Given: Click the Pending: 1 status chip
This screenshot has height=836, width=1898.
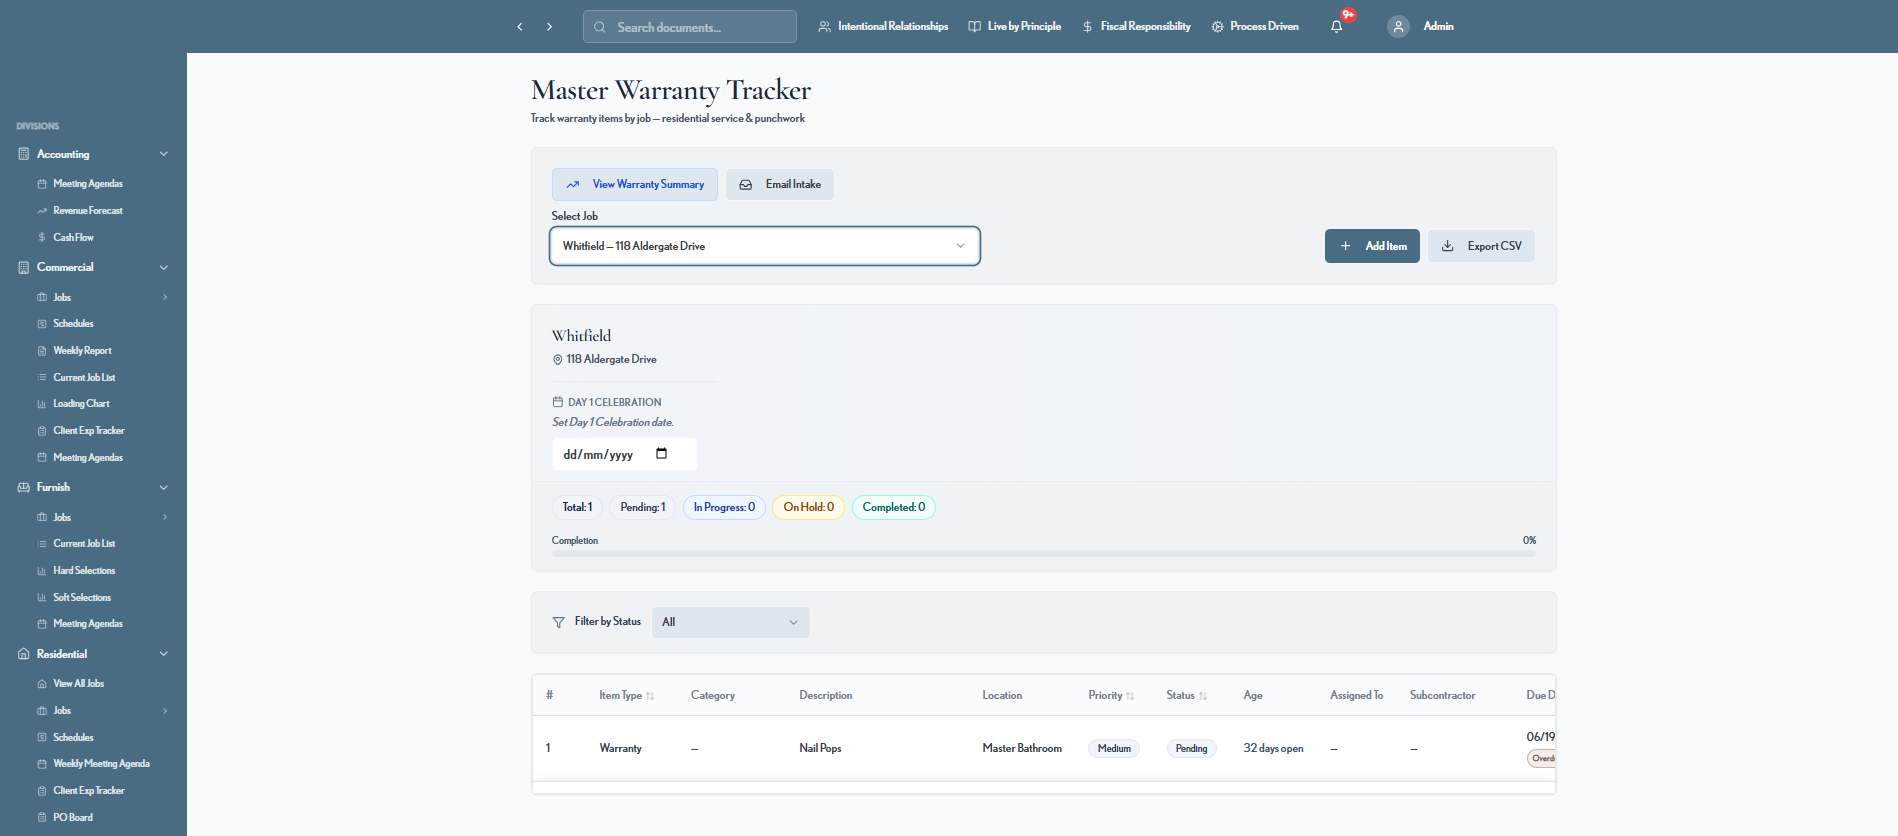Looking at the screenshot, I should (x=643, y=508).
